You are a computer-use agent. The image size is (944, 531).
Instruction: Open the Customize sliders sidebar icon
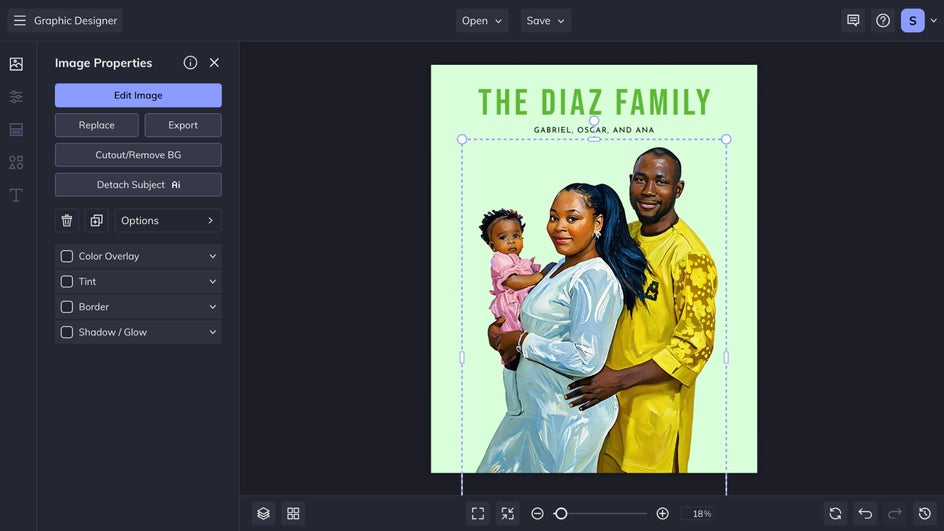pyautogui.click(x=16, y=96)
